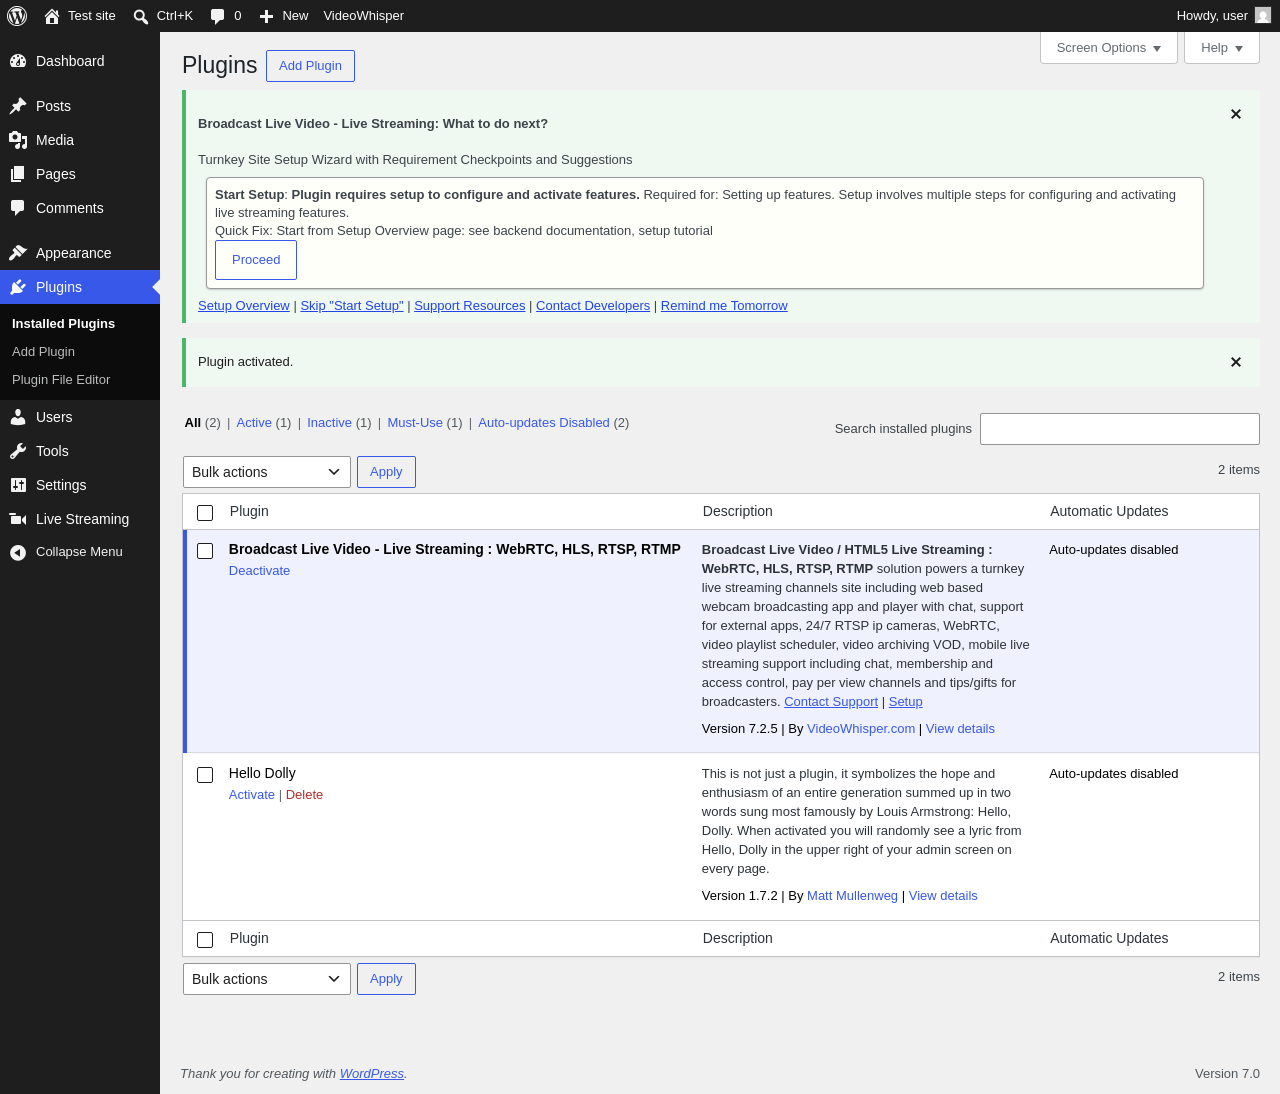
Task: View details for Broadcast Live Video plugin
Action: (x=960, y=729)
